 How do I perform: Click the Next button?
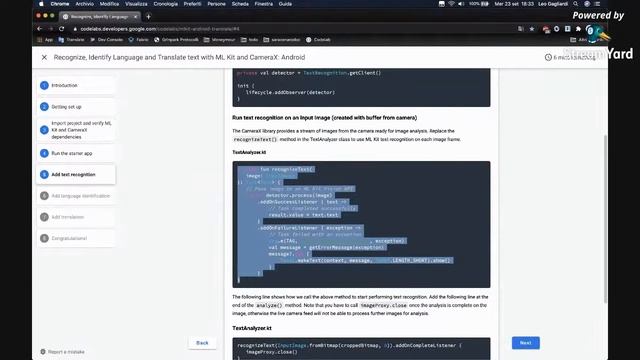tap(526, 343)
